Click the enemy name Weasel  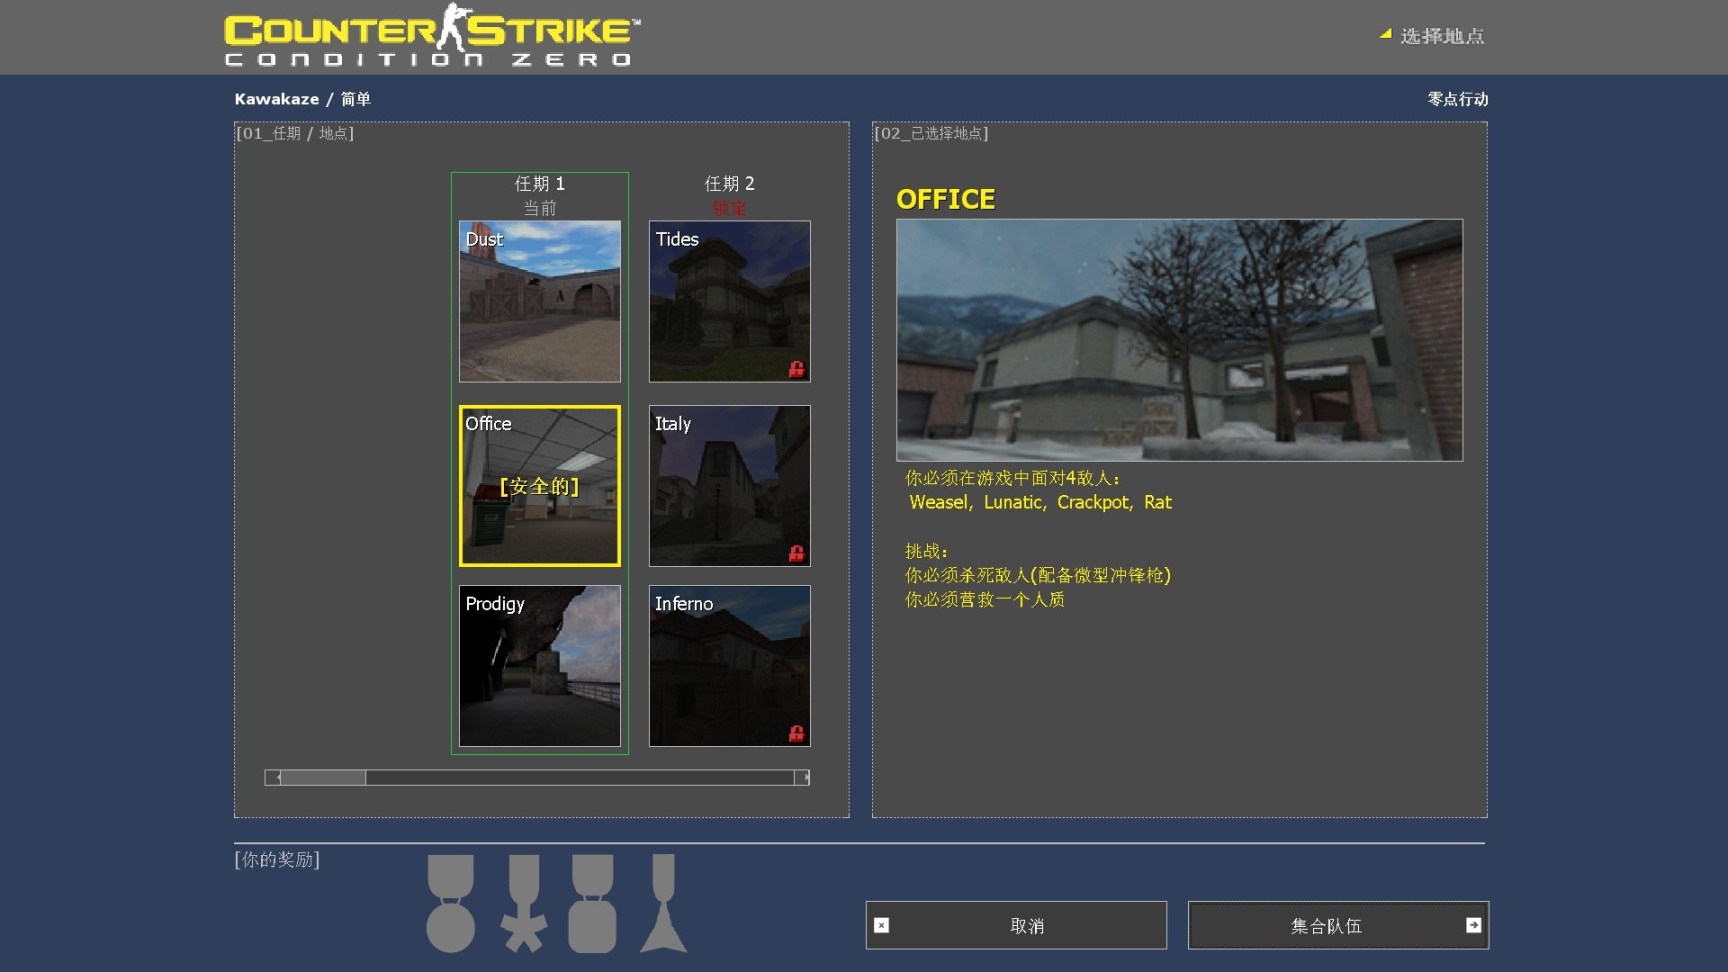click(x=941, y=502)
